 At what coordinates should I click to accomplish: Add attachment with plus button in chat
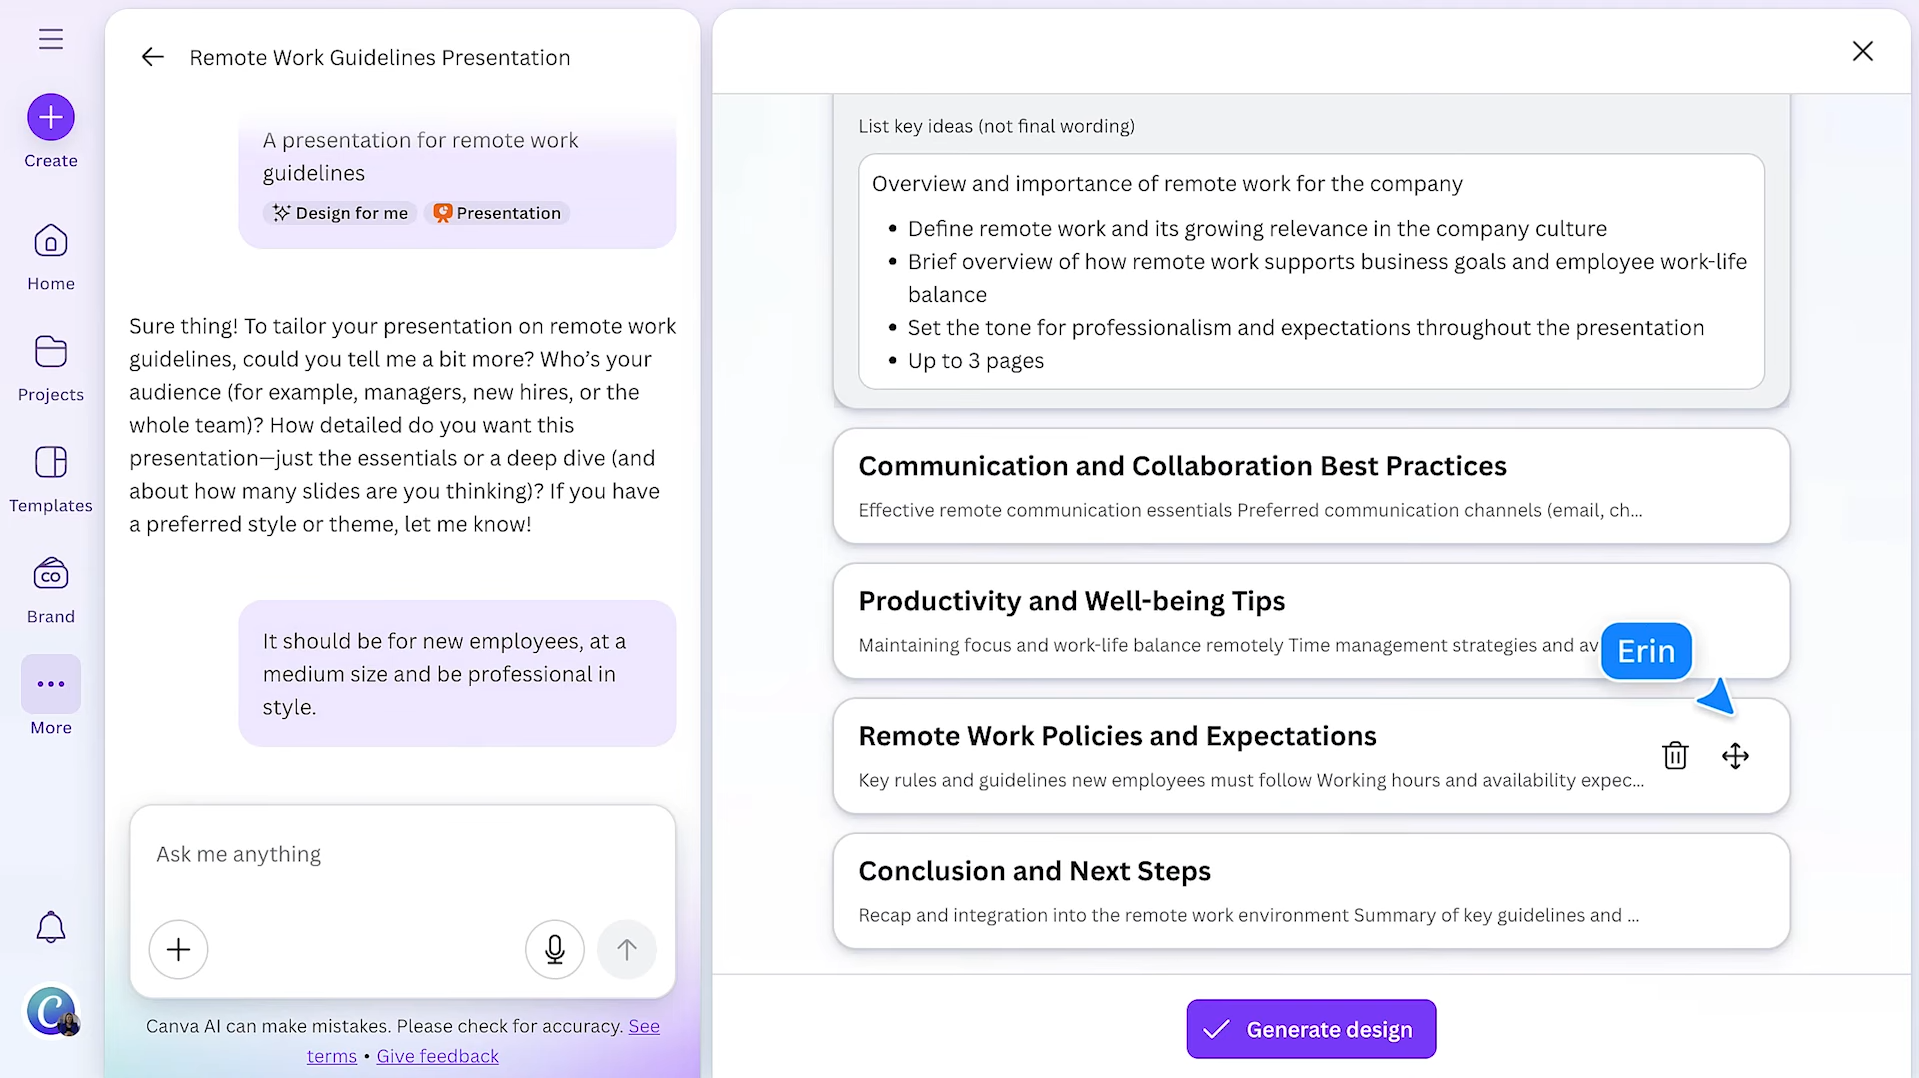coord(179,949)
